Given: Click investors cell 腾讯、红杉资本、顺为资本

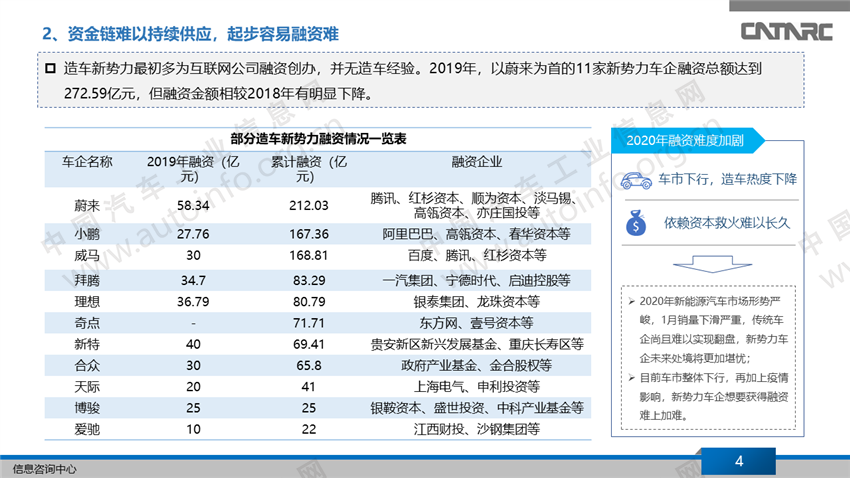Looking at the screenshot, I should (x=476, y=205).
